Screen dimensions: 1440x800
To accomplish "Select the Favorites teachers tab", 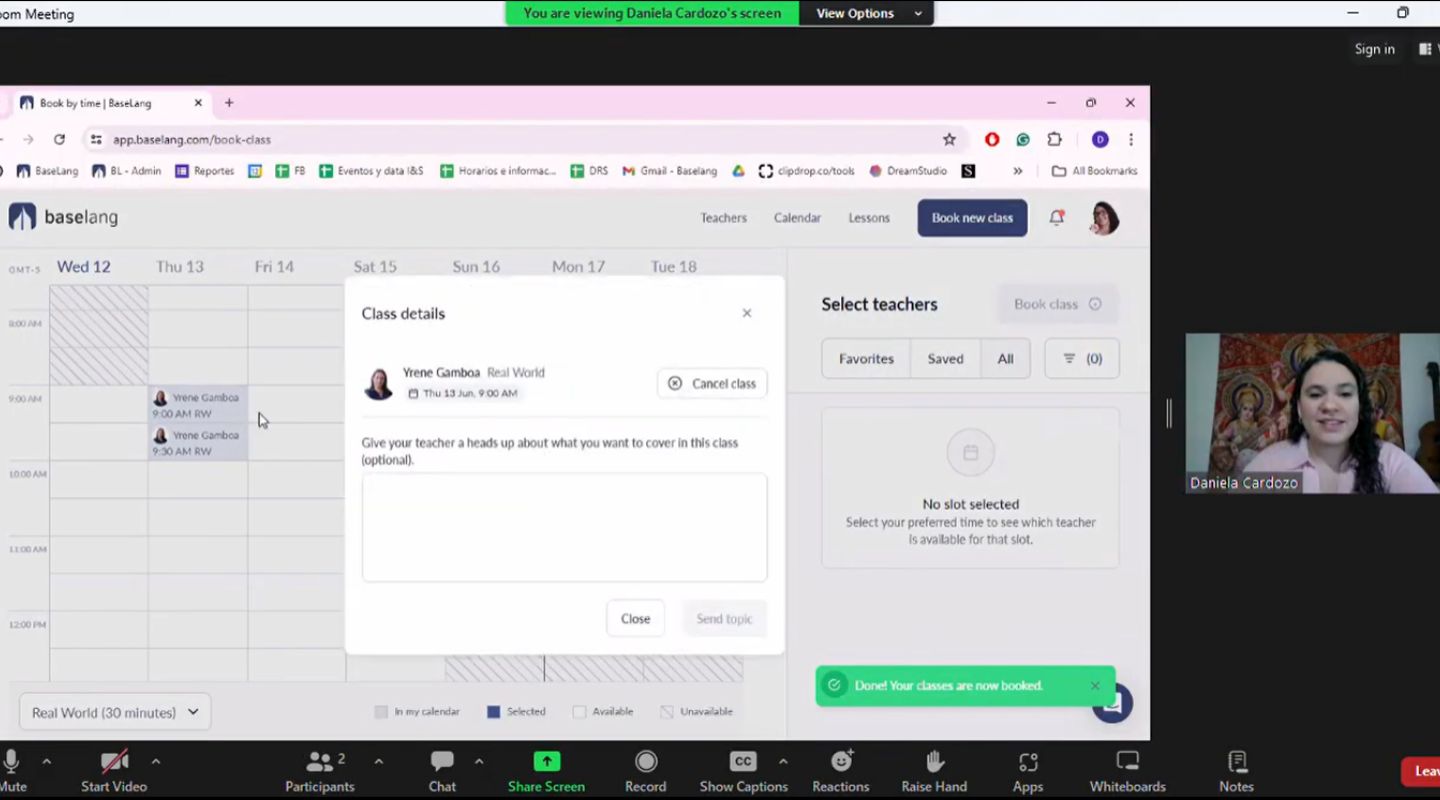I will pos(866,359).
